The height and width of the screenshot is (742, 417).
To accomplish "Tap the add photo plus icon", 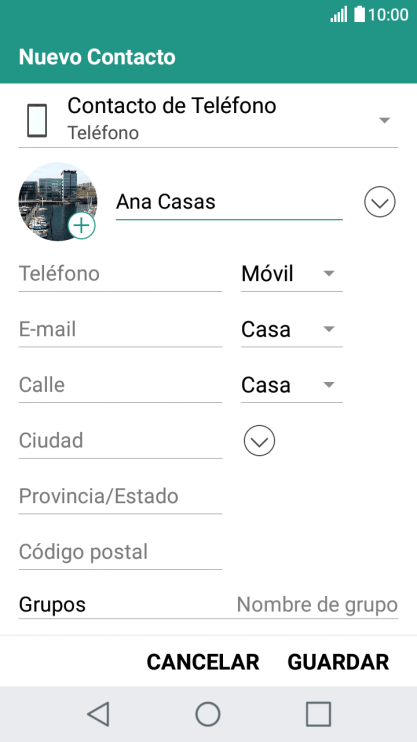I will coord(82,226).
